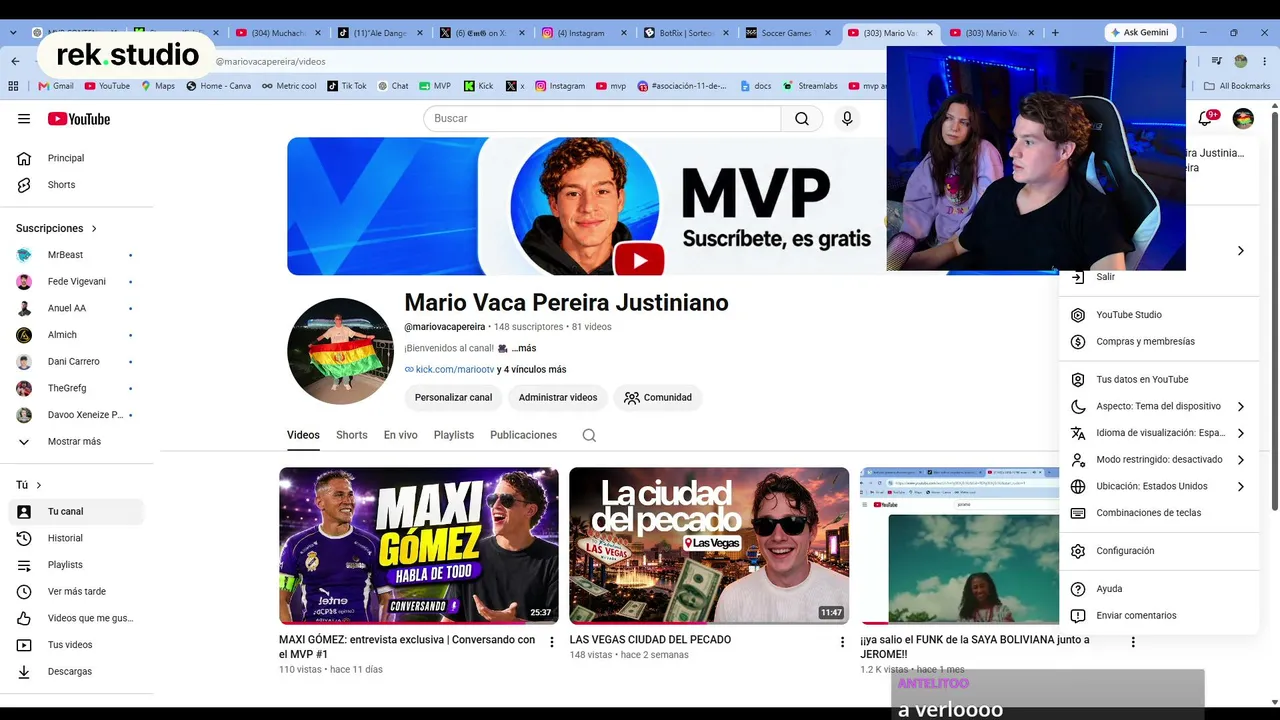Open a new browser tab
The width and height of the screenshot is (1280, 720).
pos(1054,33)
